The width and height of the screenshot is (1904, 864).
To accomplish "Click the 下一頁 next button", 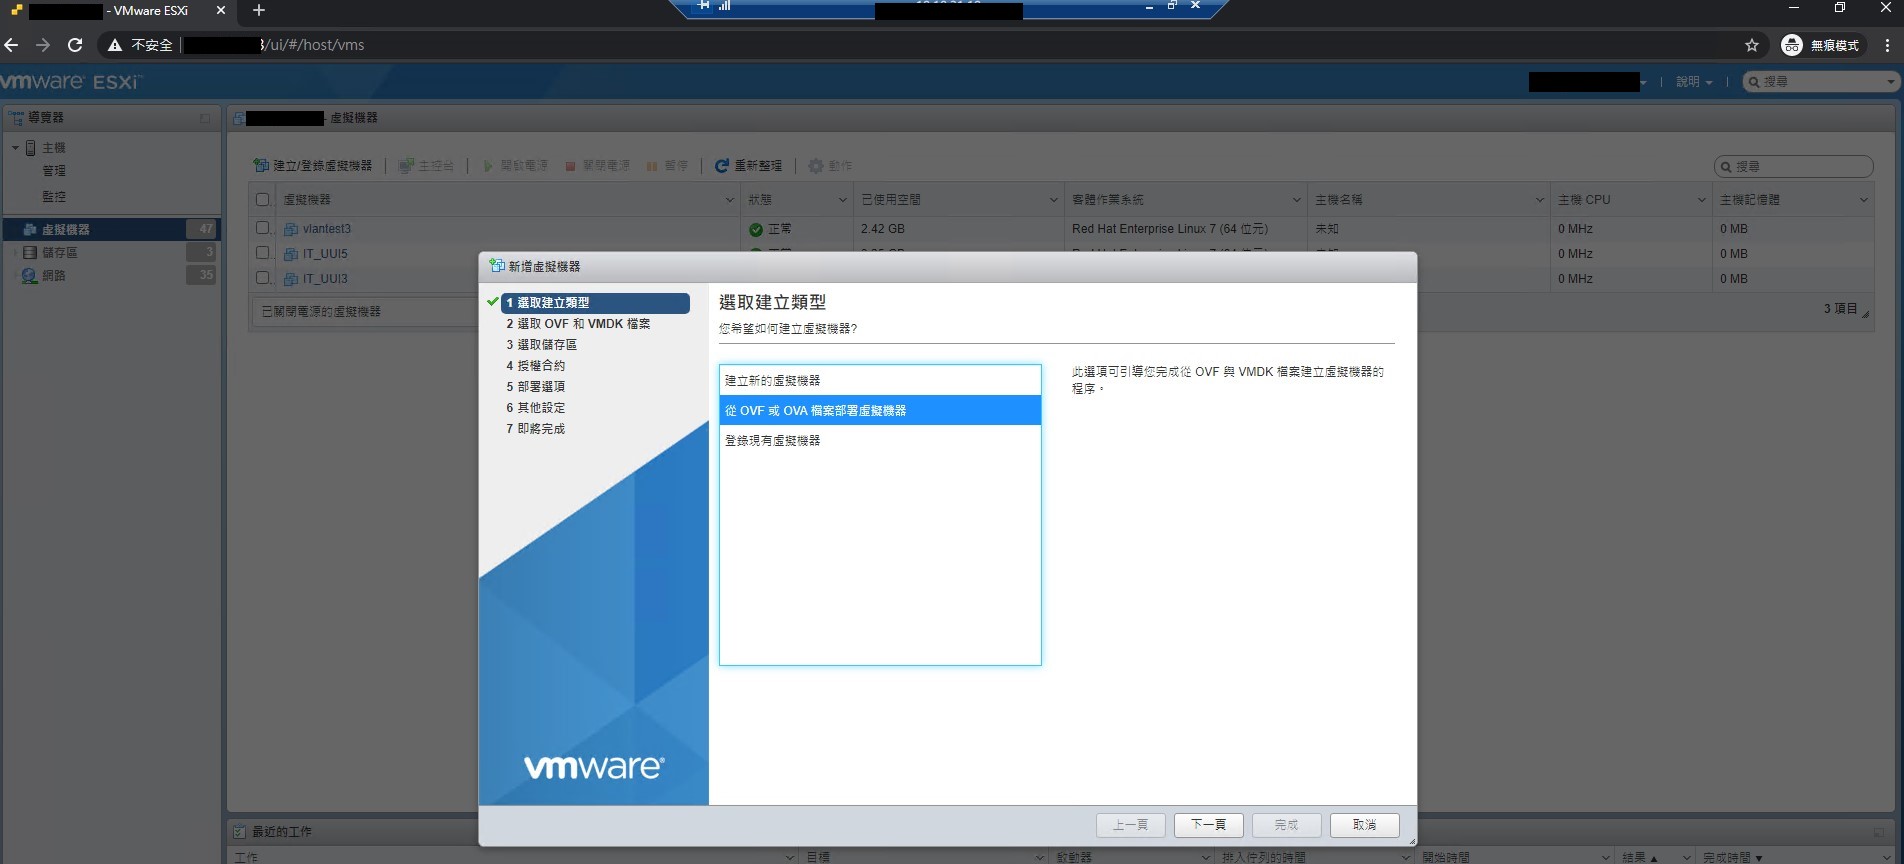I will (1208, 825).
